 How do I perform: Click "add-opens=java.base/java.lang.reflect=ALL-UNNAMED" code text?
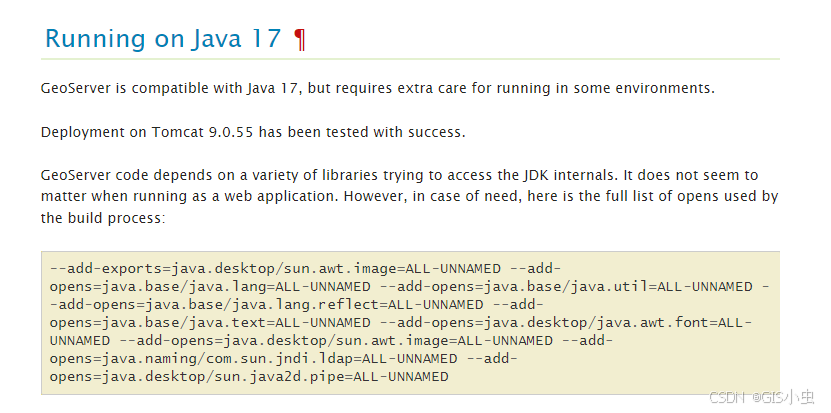pyautogui.click(x=271, y=305)
